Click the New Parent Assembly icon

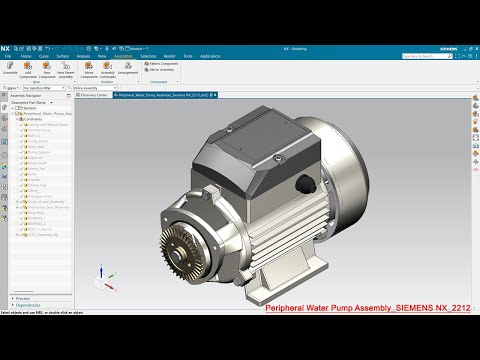point(66,66)
